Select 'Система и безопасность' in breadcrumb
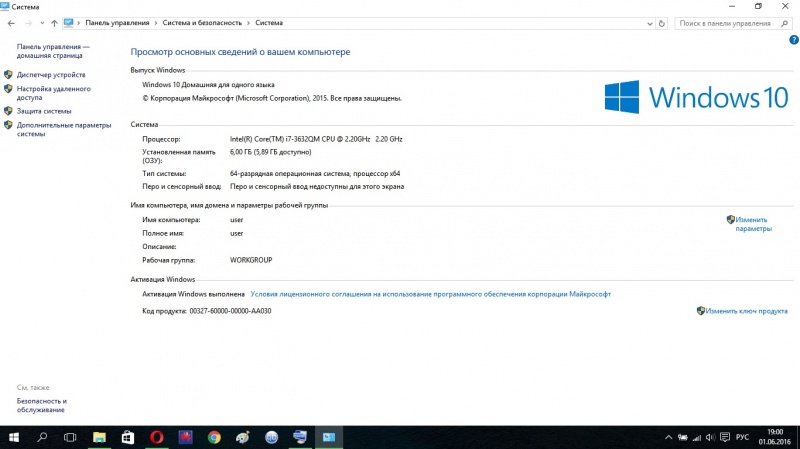The width and height of the screenshot is (800, 449). coord(202,23)
